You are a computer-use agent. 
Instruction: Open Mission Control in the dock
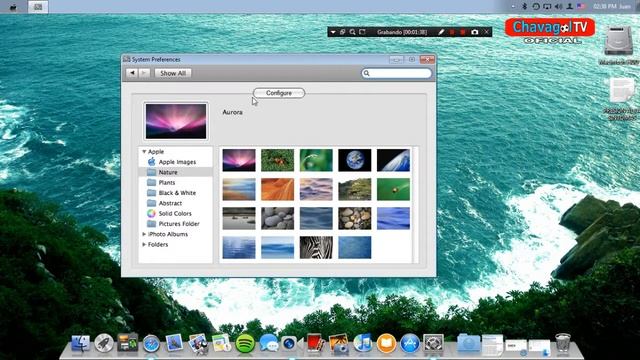(x=127, y=343)
